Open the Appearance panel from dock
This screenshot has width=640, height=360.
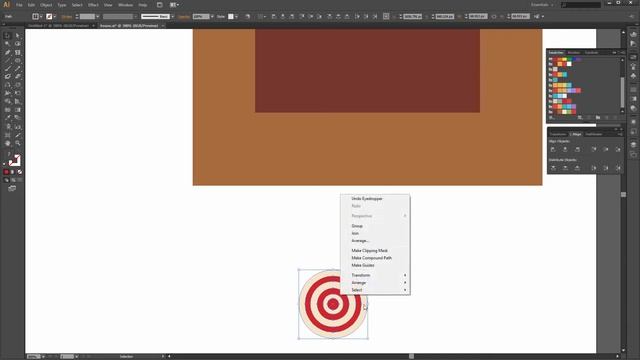pos(633,122)
